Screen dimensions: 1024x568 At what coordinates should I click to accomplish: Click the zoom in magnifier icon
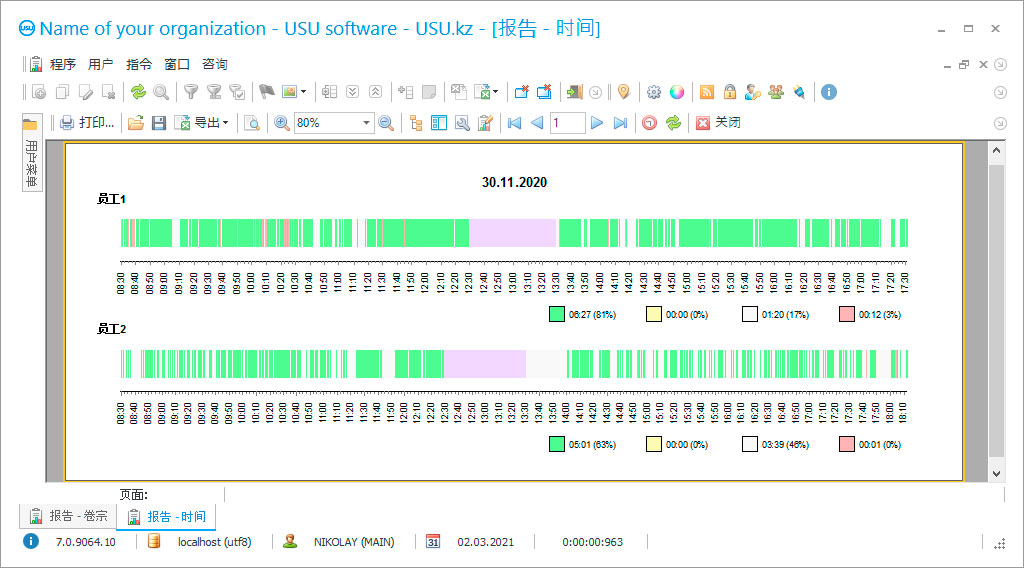pos(282,123)
